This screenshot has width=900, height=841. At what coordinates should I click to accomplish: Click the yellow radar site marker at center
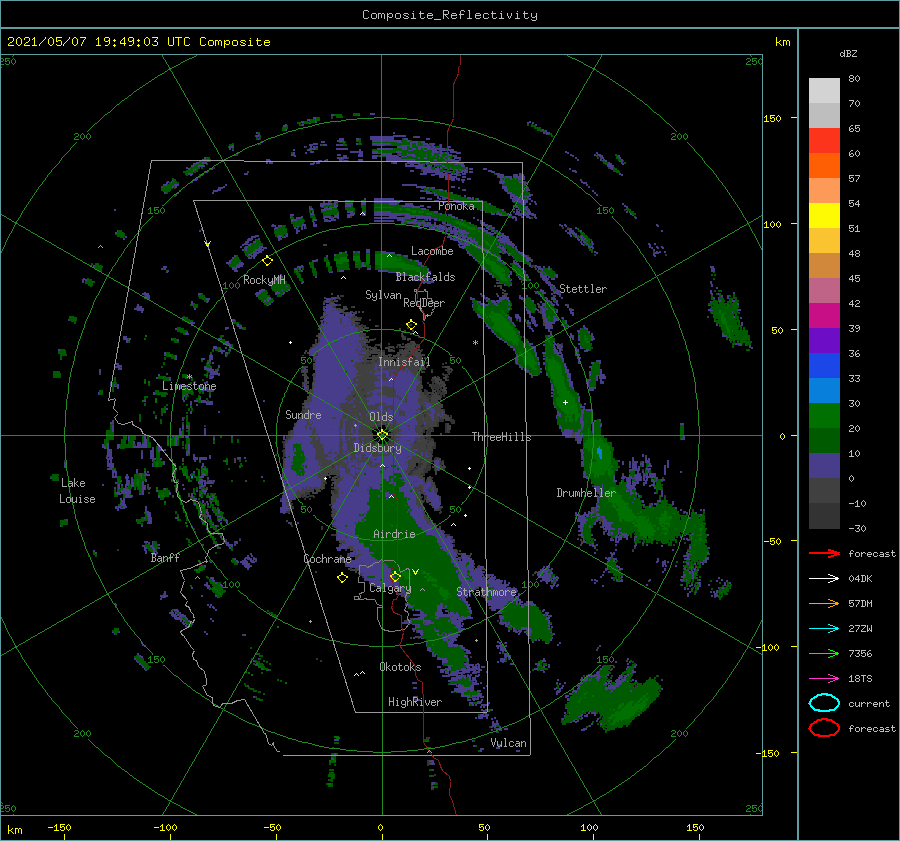382,435
